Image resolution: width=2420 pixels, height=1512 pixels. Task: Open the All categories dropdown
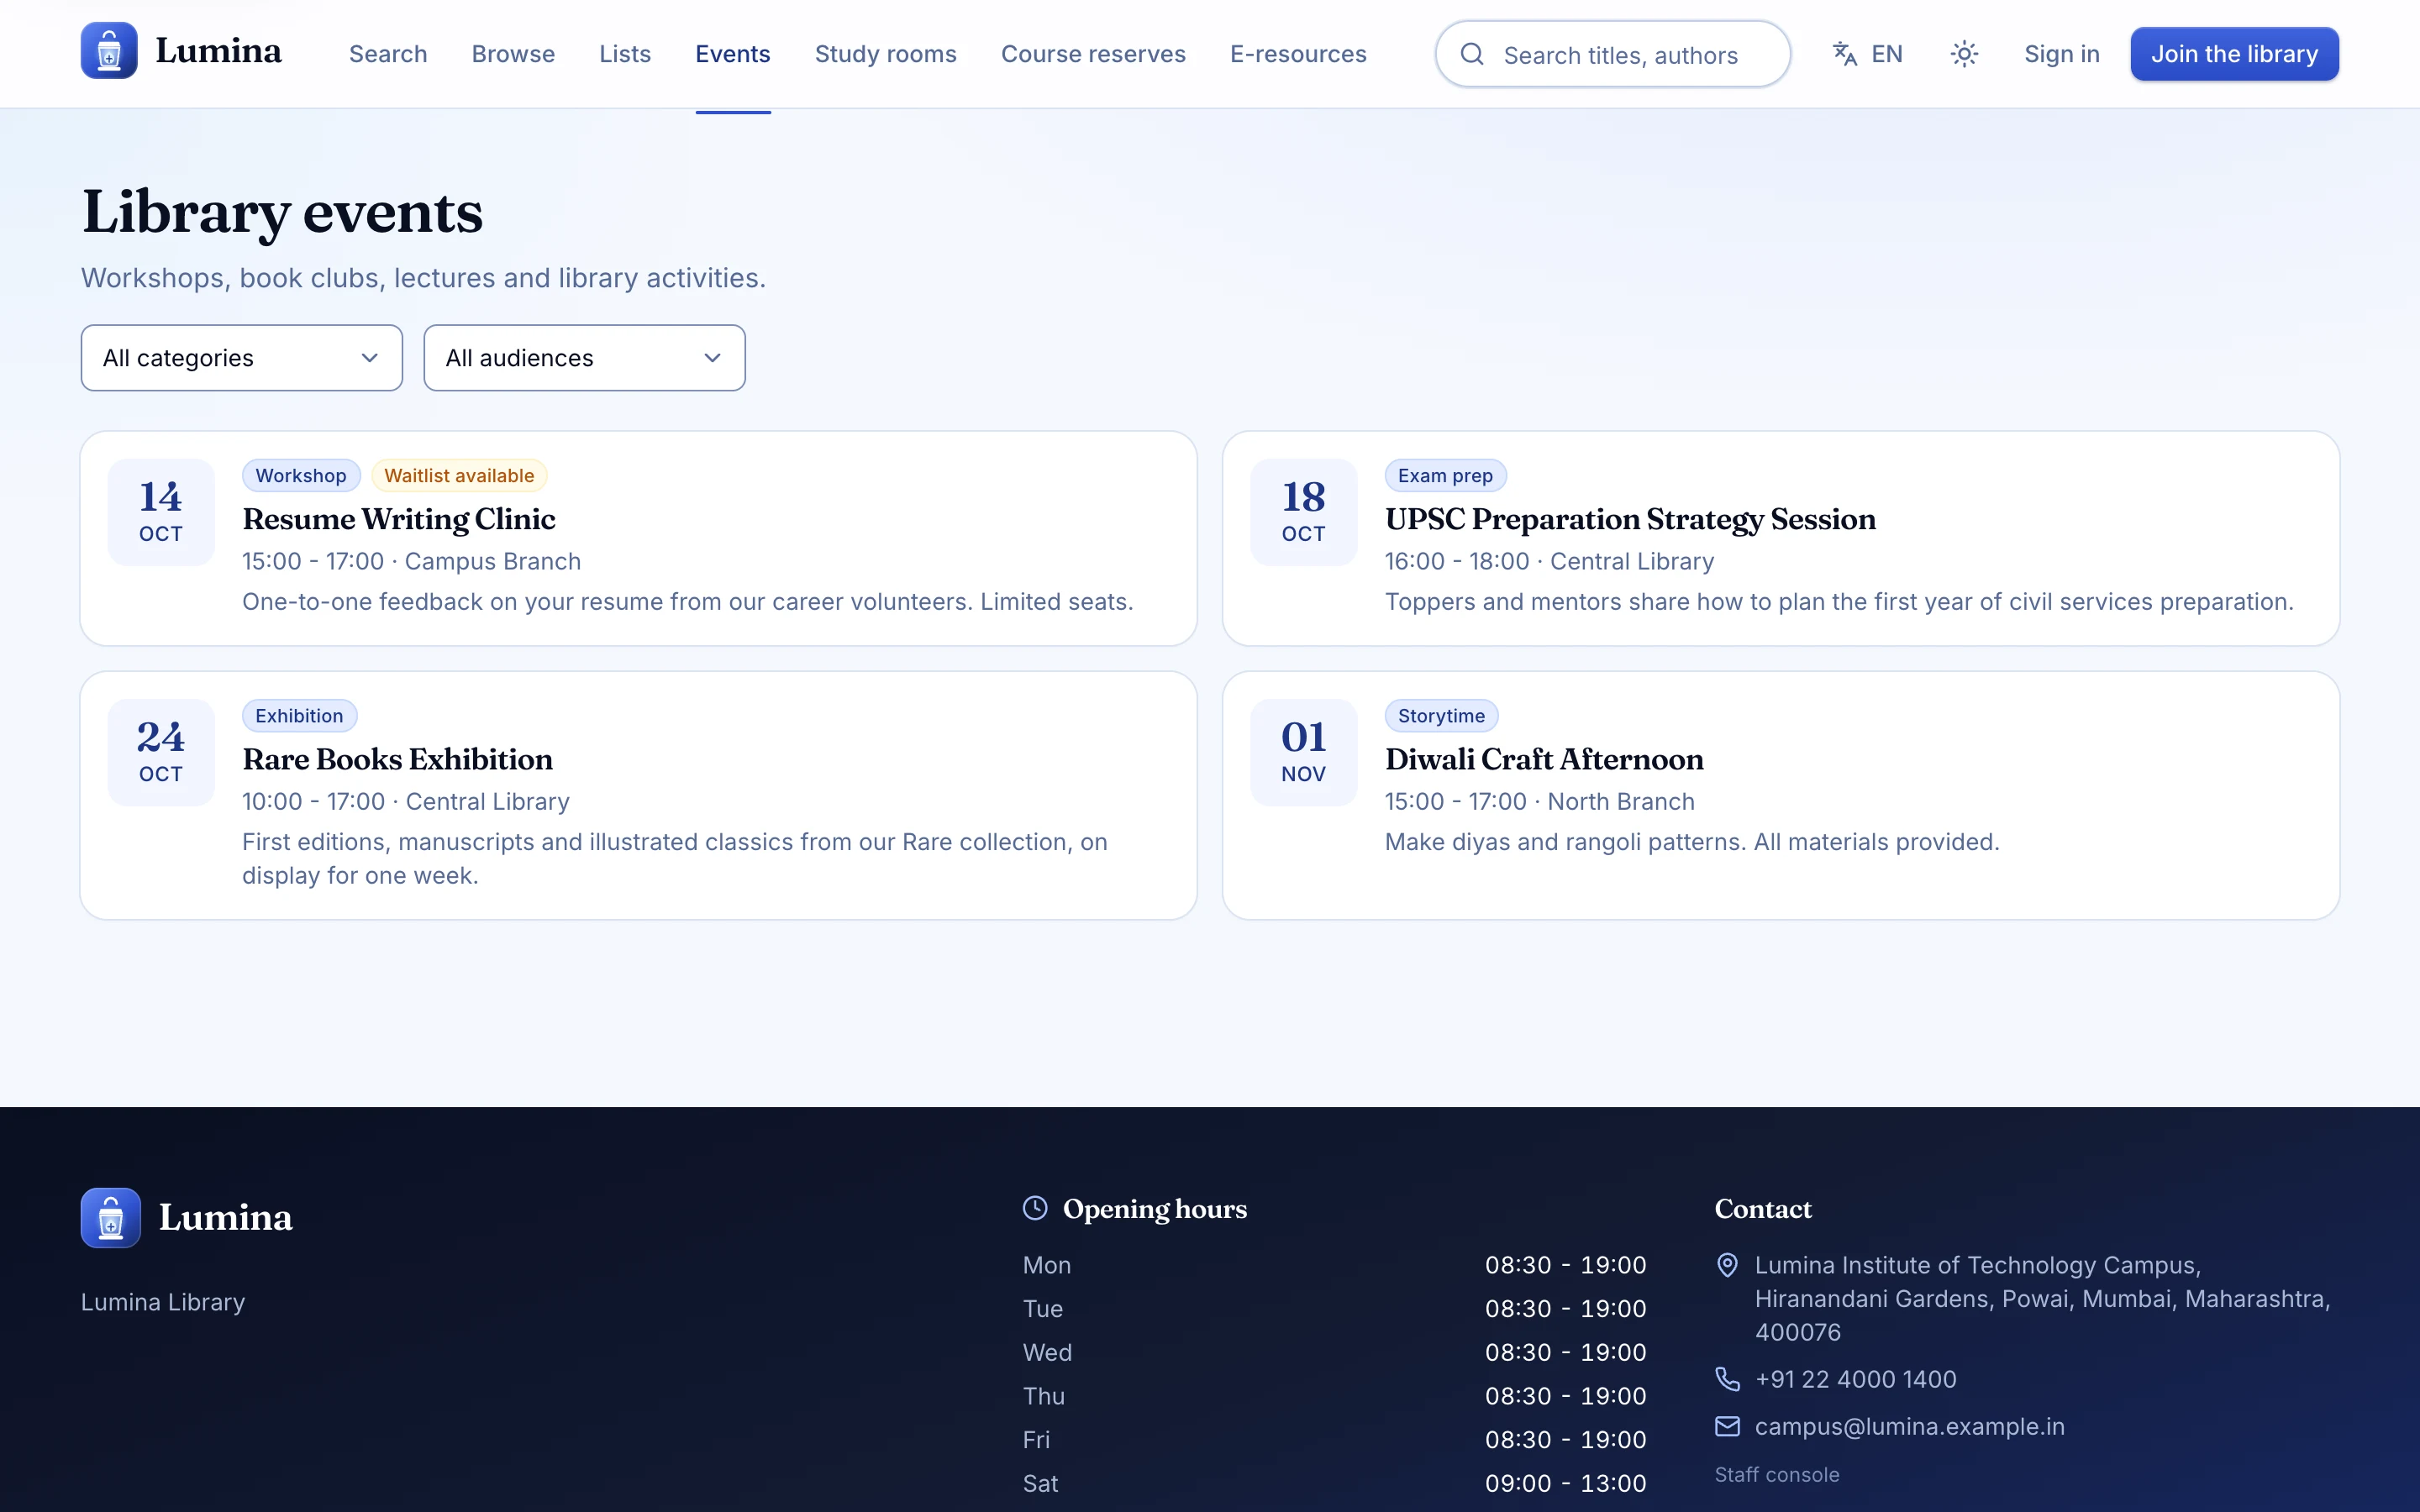(x=242, y=358)
